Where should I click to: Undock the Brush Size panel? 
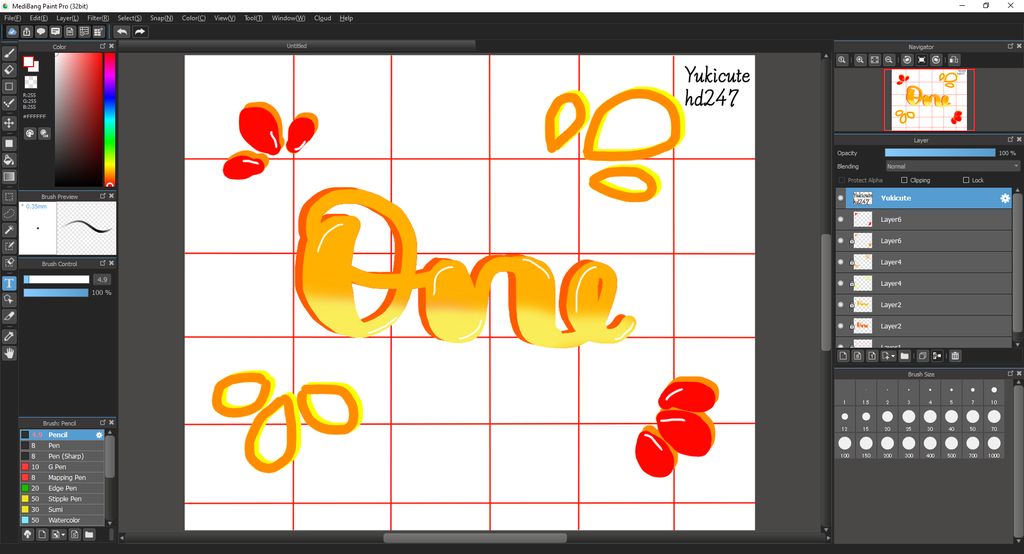[x=1010, y=374]
